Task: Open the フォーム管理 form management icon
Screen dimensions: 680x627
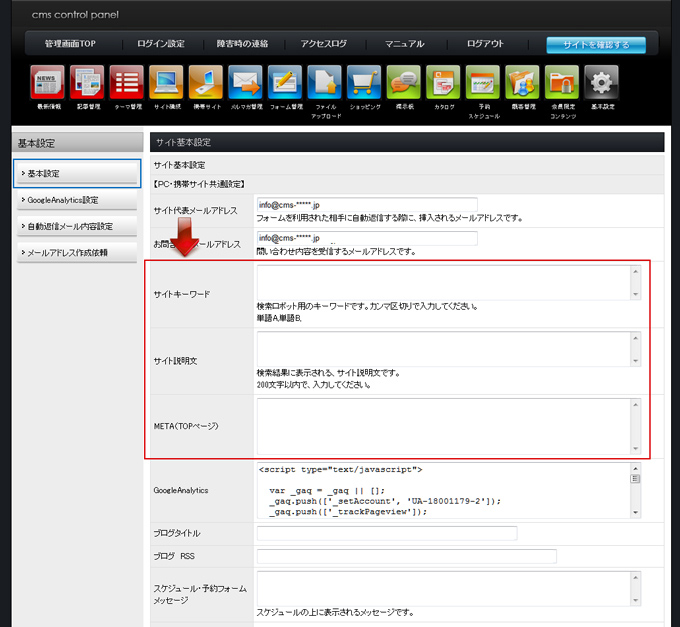Action: (x=284, y=82)
